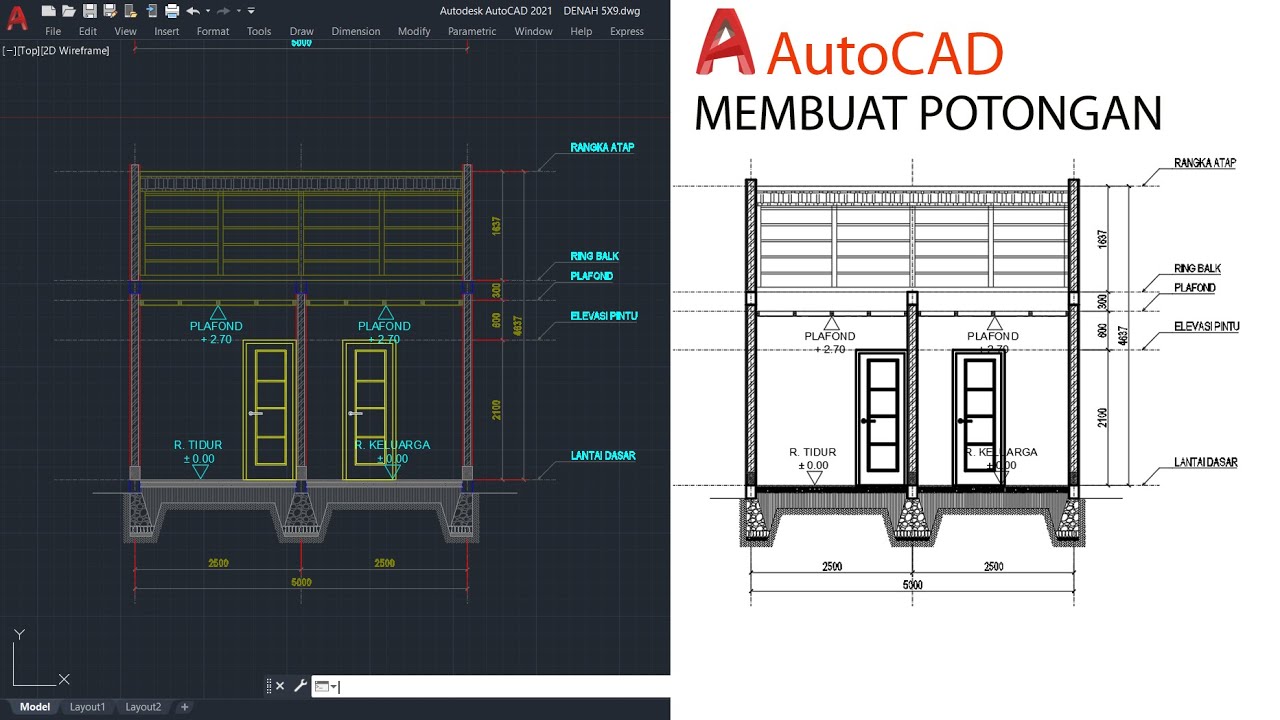Click black LANTAI DASAR label in white panel

1206,463
